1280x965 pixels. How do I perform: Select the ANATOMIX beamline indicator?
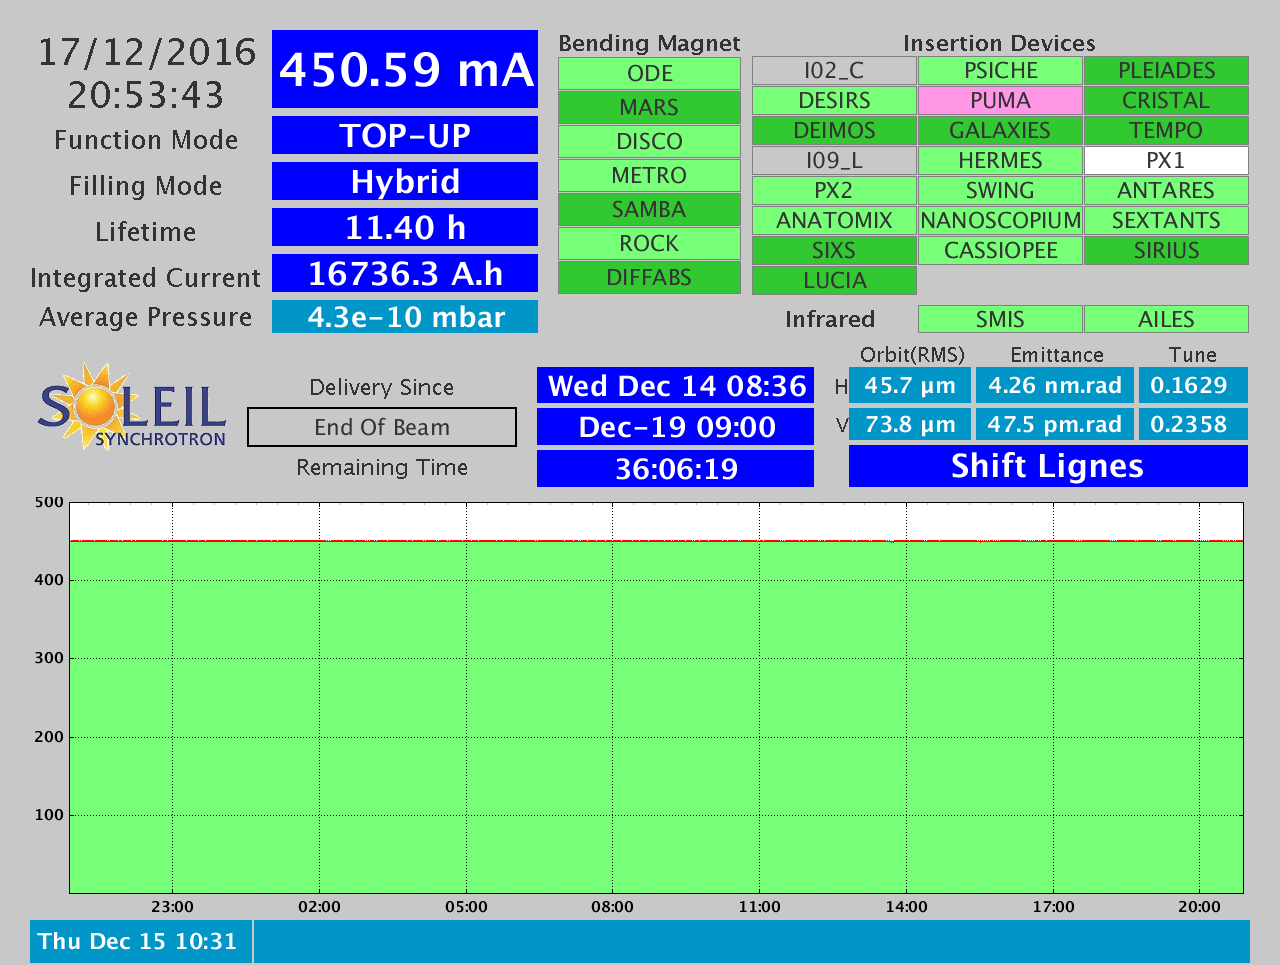point(834,221)
